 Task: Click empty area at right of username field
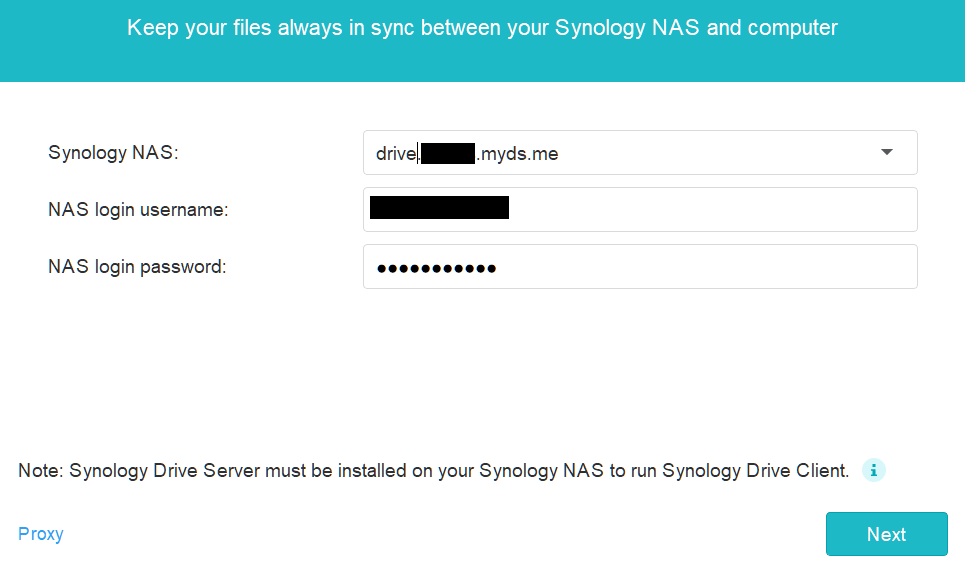pos(714,209)
